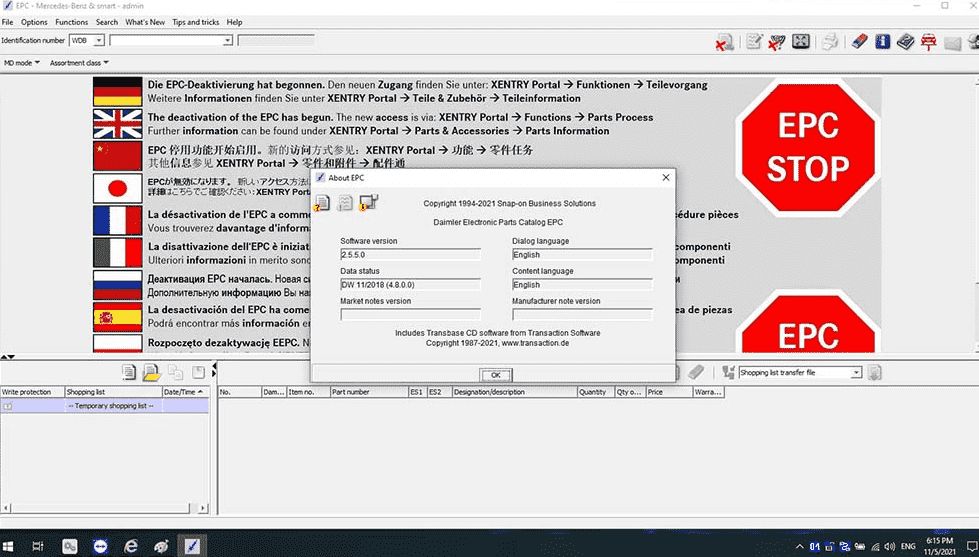Click the red X question mark toolbar icon
The height and width of the screenshot is (557, 979).
pos(777,42)
